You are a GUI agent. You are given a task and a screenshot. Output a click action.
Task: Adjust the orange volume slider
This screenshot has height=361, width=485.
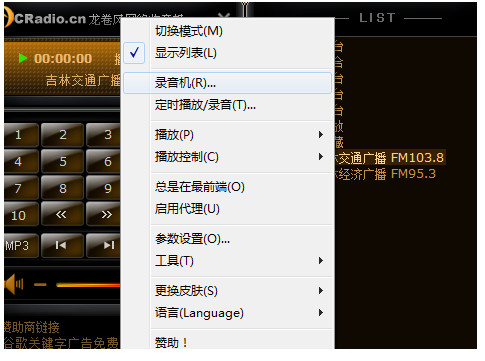coord(88,285)
